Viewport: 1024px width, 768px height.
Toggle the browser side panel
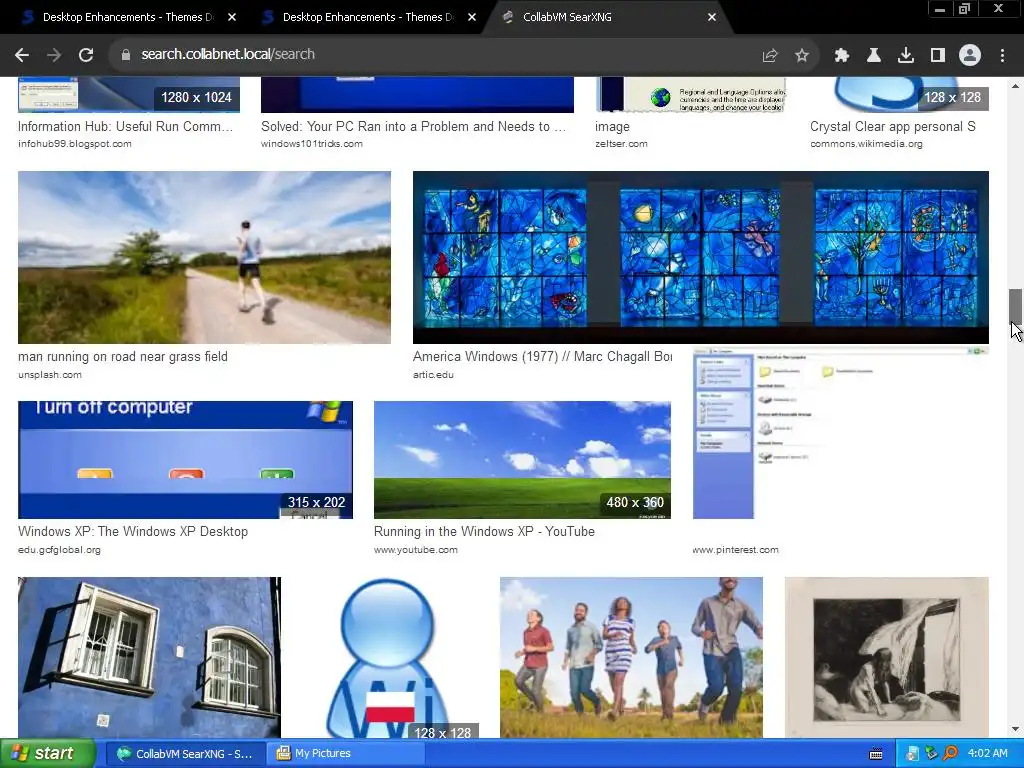(x=938, y=56)
